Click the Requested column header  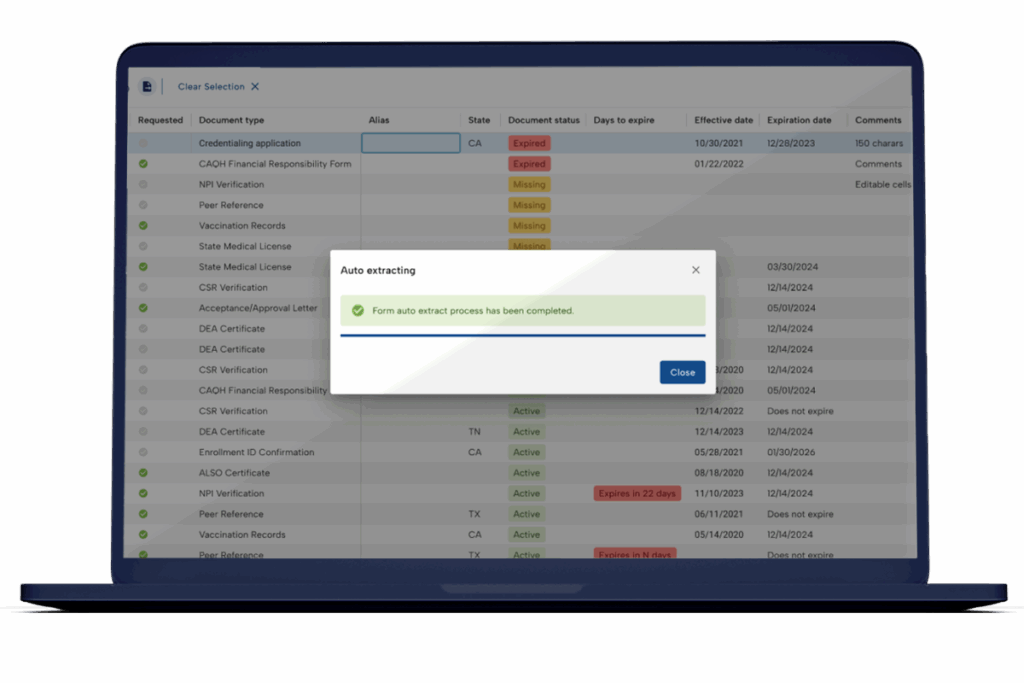pos(160,120)
